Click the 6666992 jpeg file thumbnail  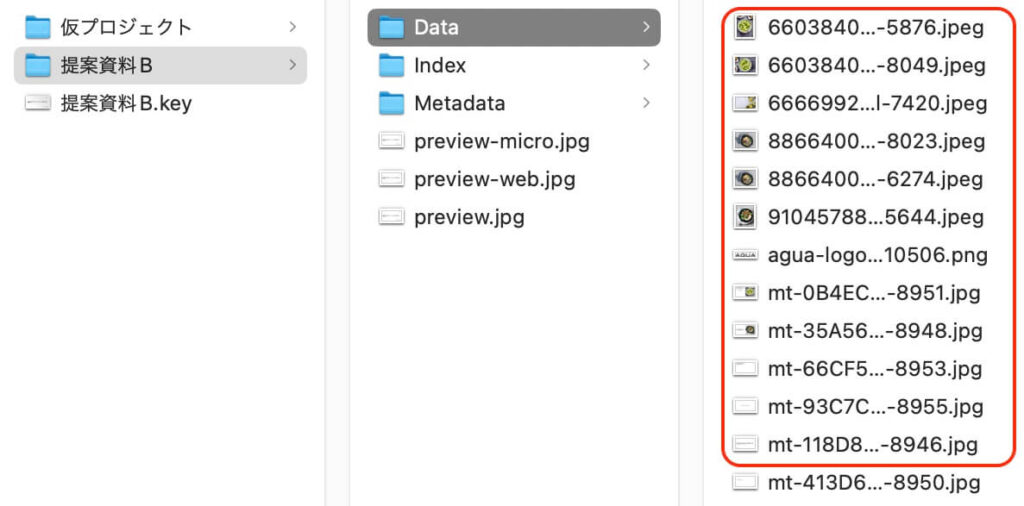coord(745,103)
